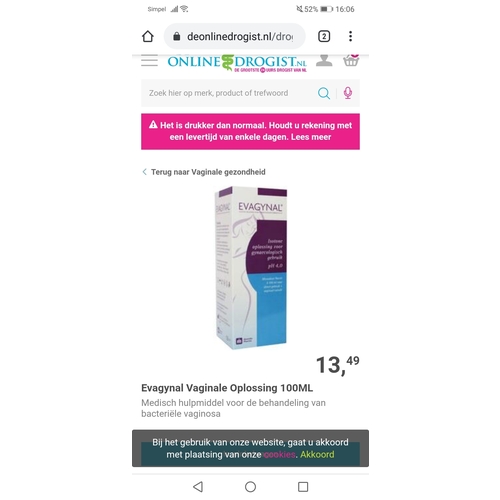Open the Evagynal Vaginale Oplossing 100ML title

(x=227, y=388)
